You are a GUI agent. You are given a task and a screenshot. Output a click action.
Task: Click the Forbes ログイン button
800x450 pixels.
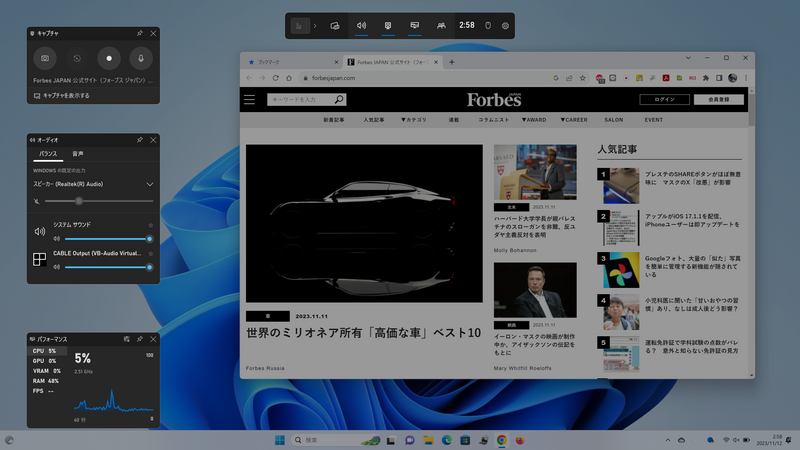coord(665,100)
